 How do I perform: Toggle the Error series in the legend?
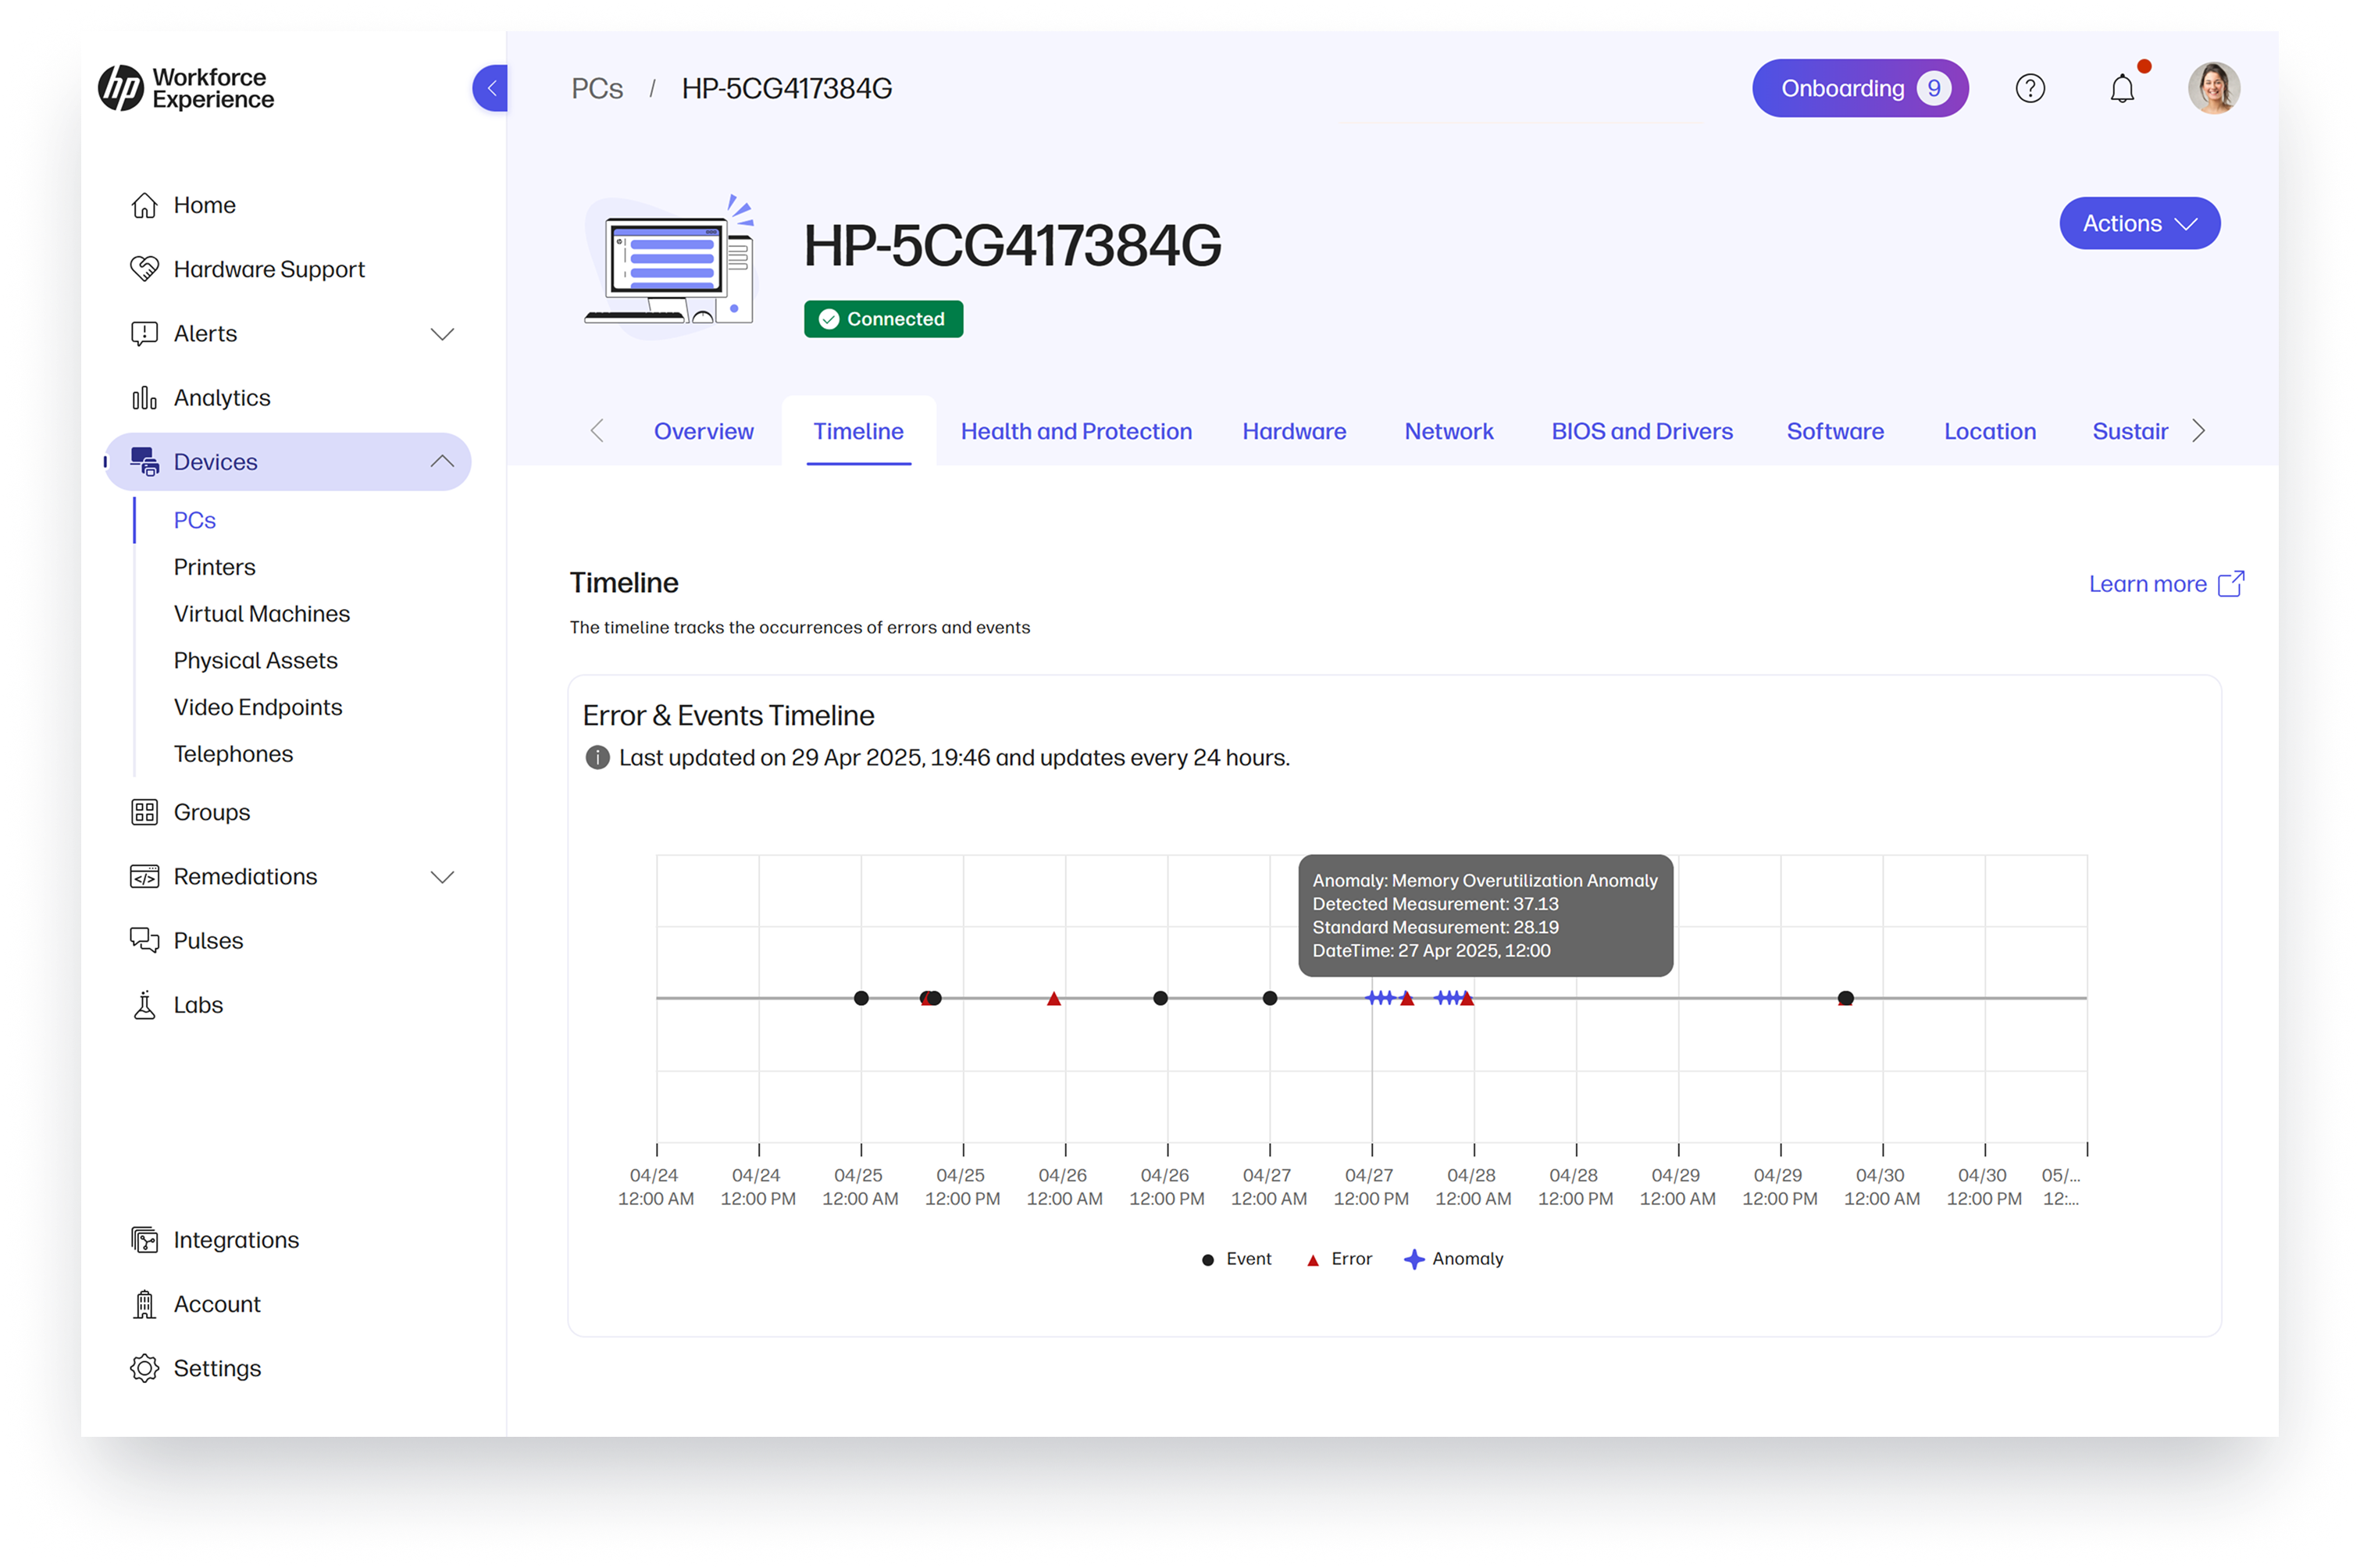[1339, 1259]
